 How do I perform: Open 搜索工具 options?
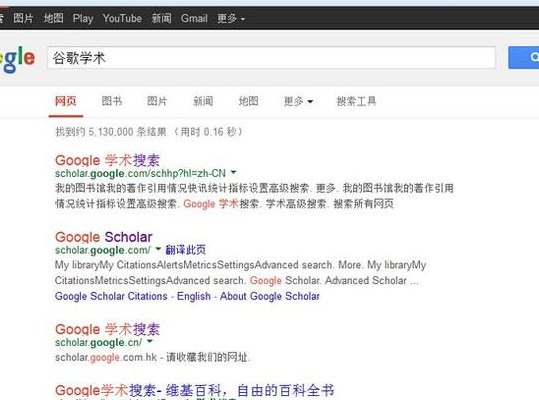(356, 101)
